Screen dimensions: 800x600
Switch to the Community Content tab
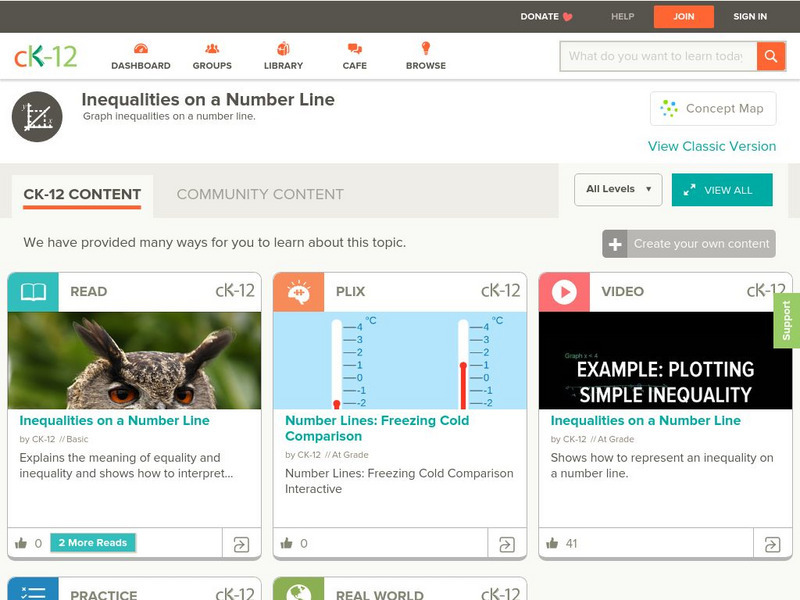coord(260,194)
